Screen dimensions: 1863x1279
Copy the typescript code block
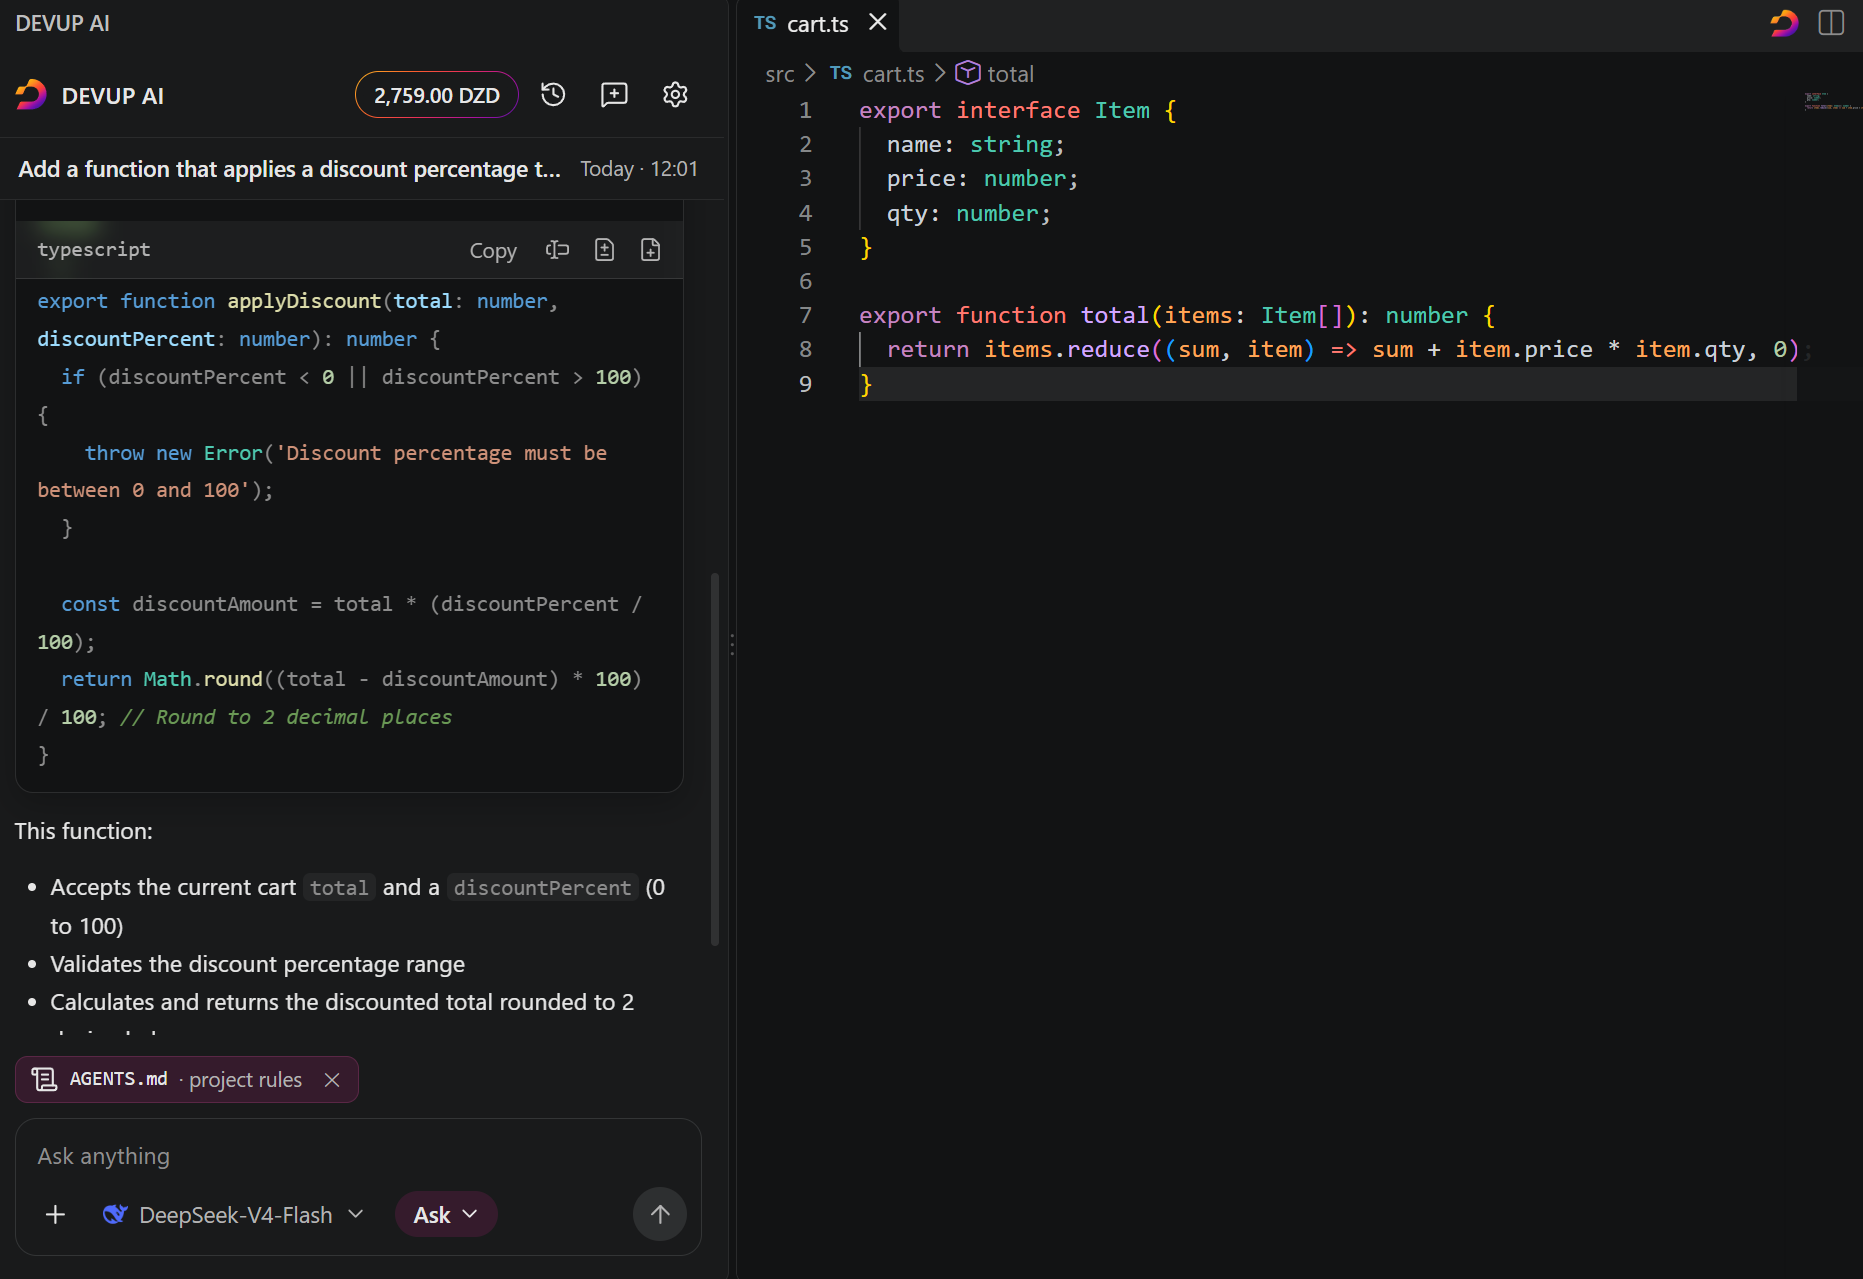pyautogui.click(x=493, y=250)
